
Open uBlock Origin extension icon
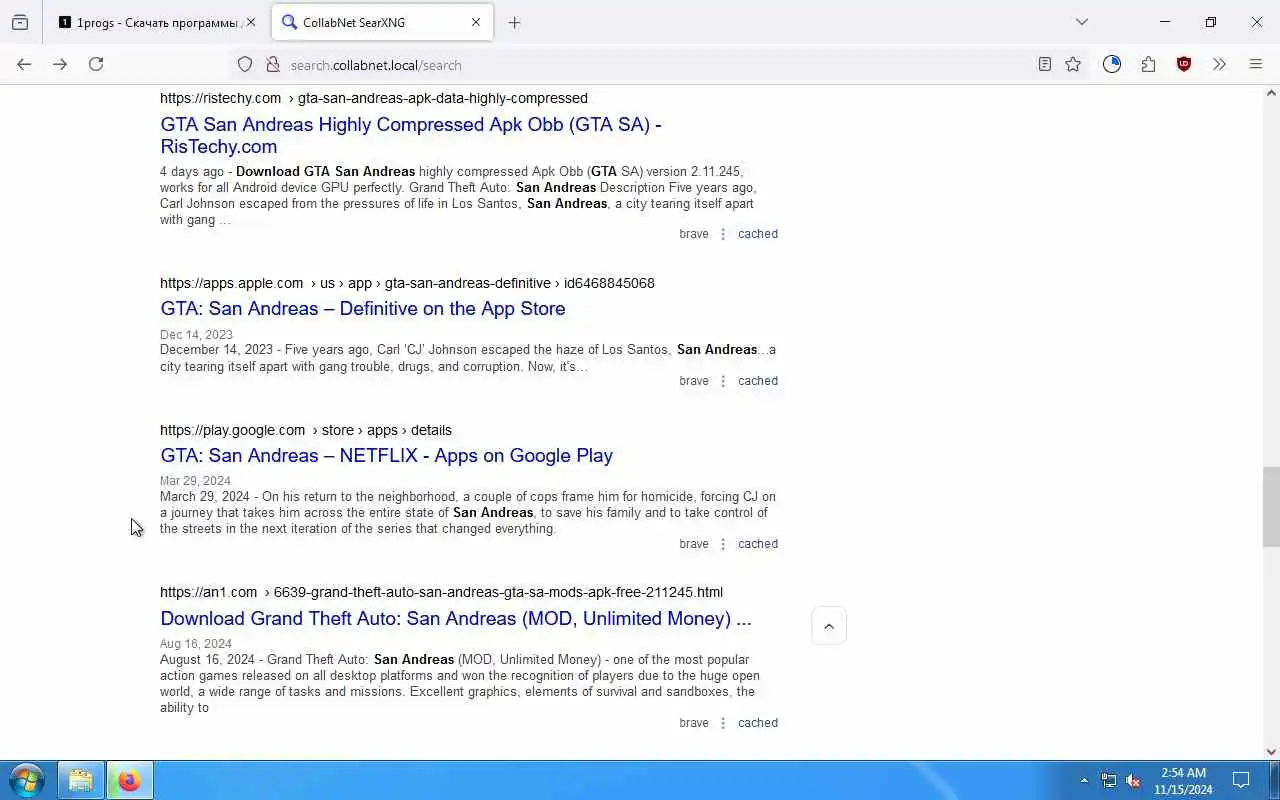click(1184, 64)
